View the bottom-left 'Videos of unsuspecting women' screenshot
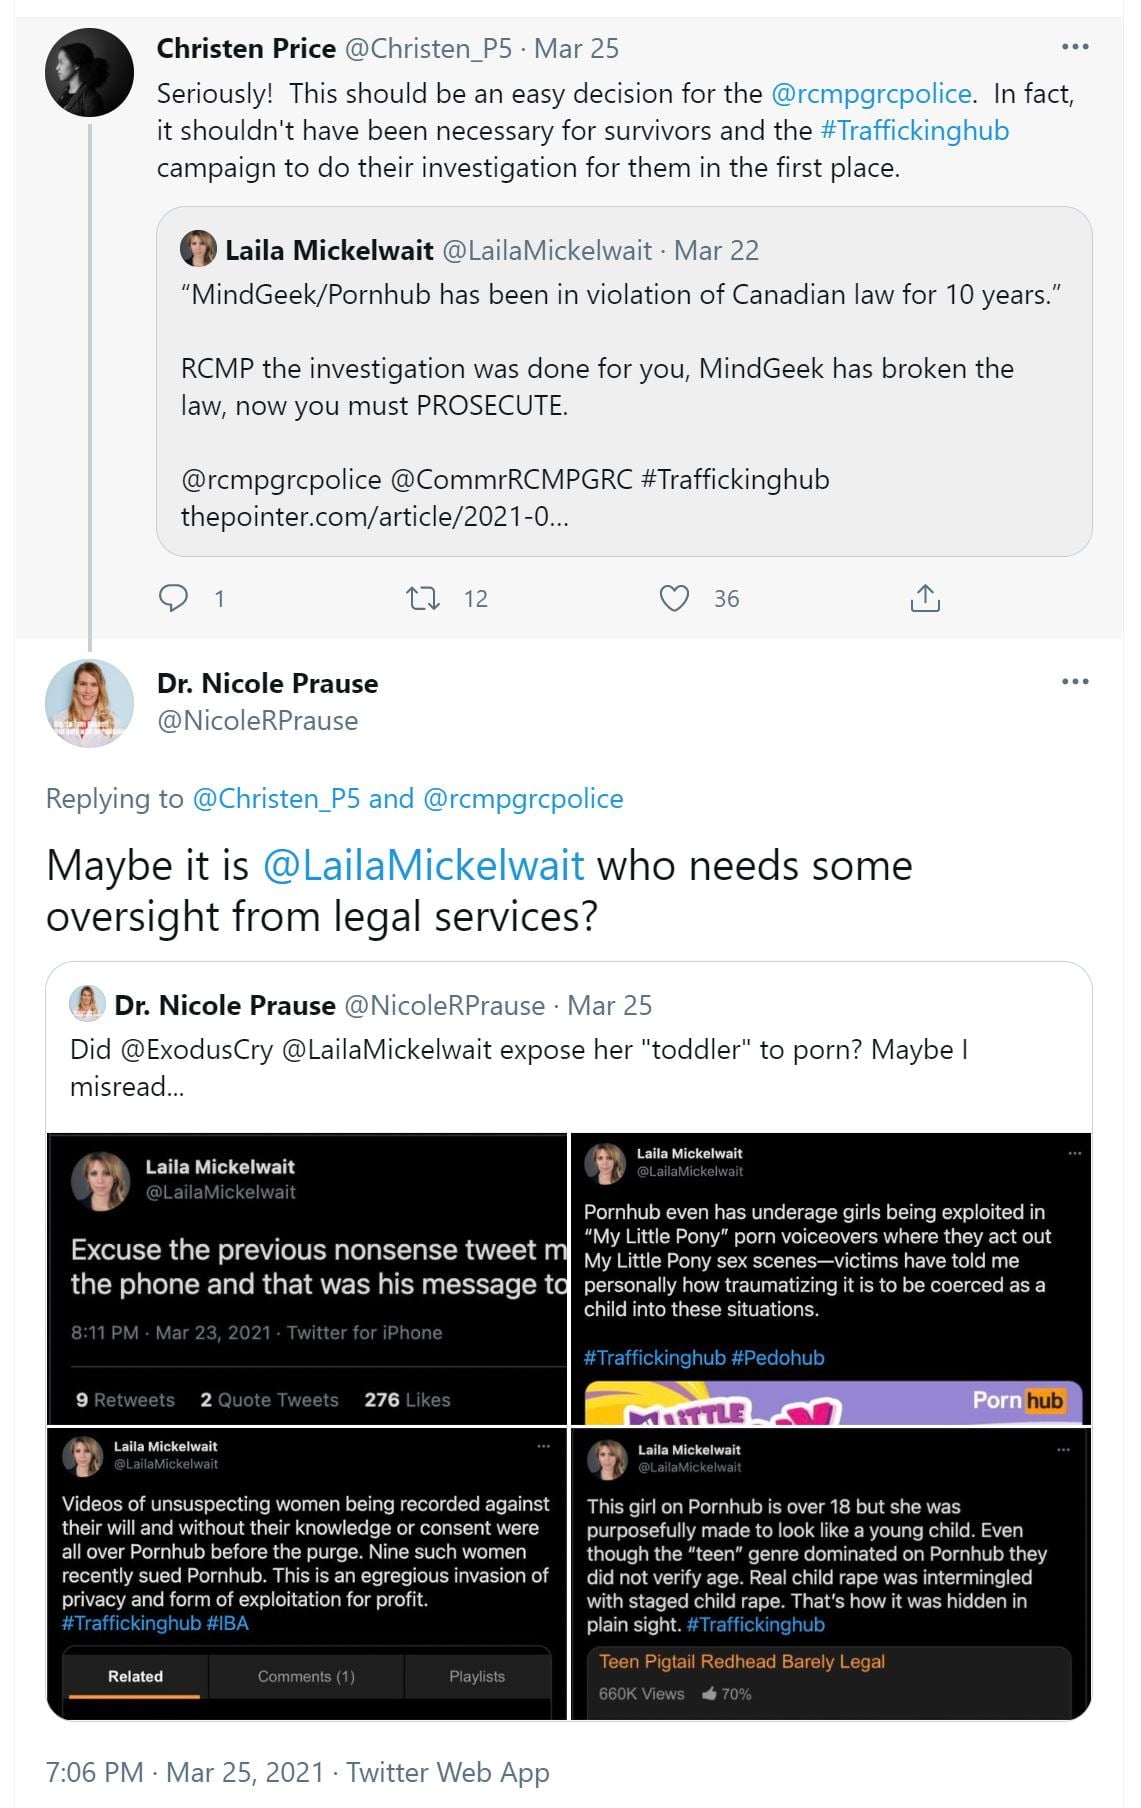 [307, 1574]
